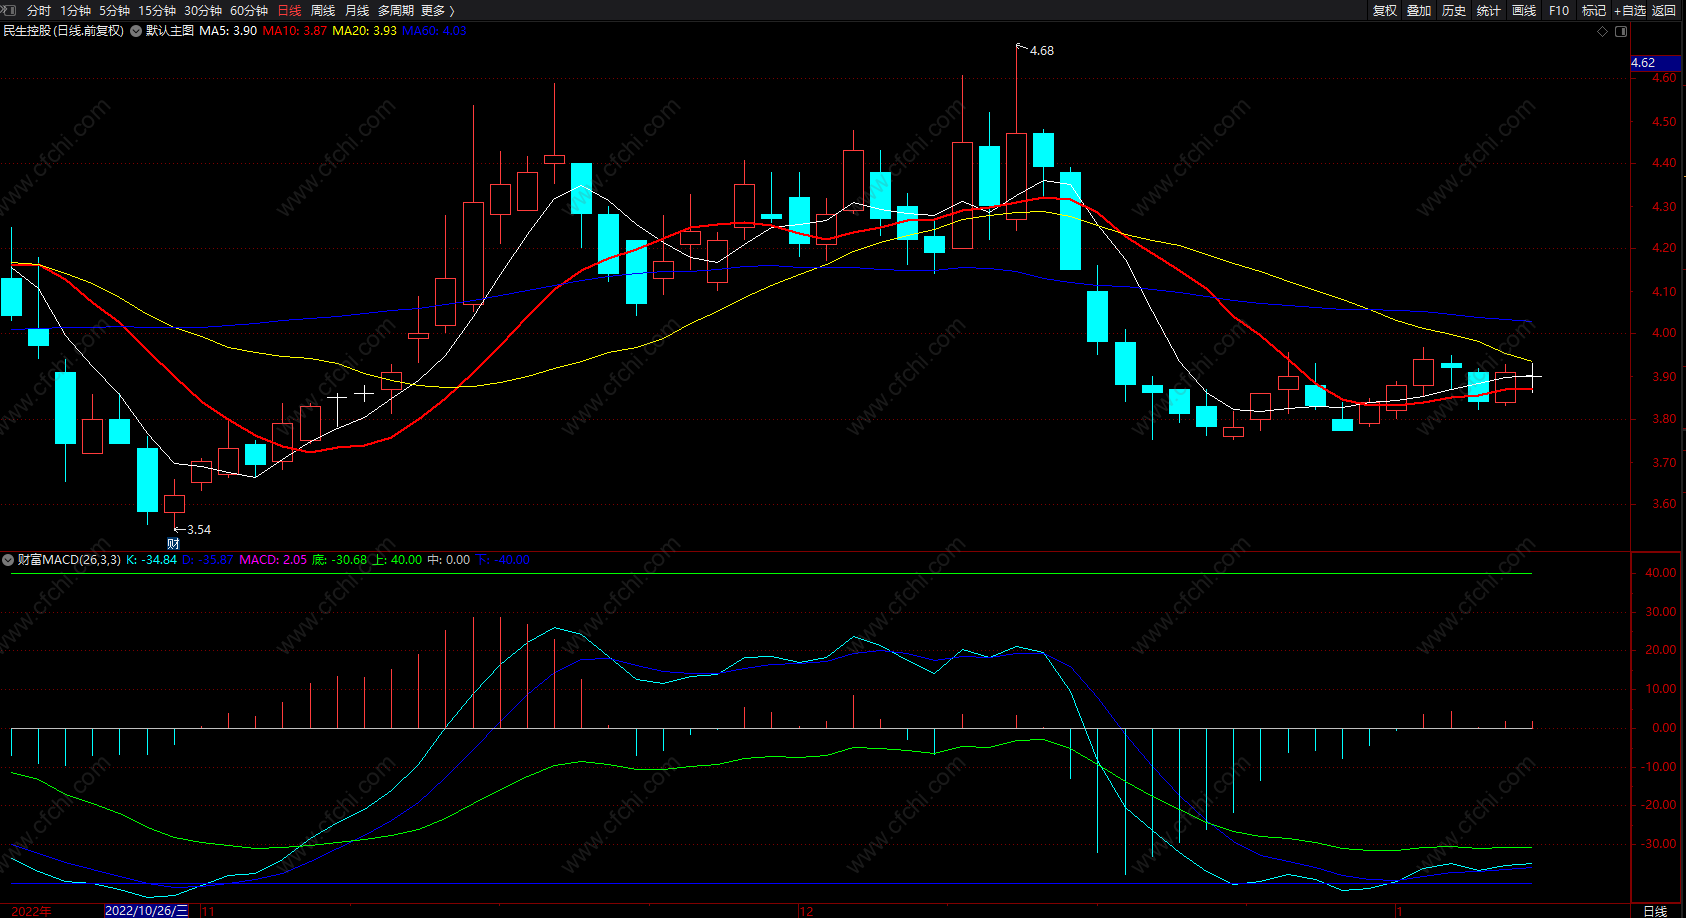Click the 日线 label at bottom-right corner
Viewport: 1686px width, 918px height.
pyautogui.click(x=1655, y=911)
